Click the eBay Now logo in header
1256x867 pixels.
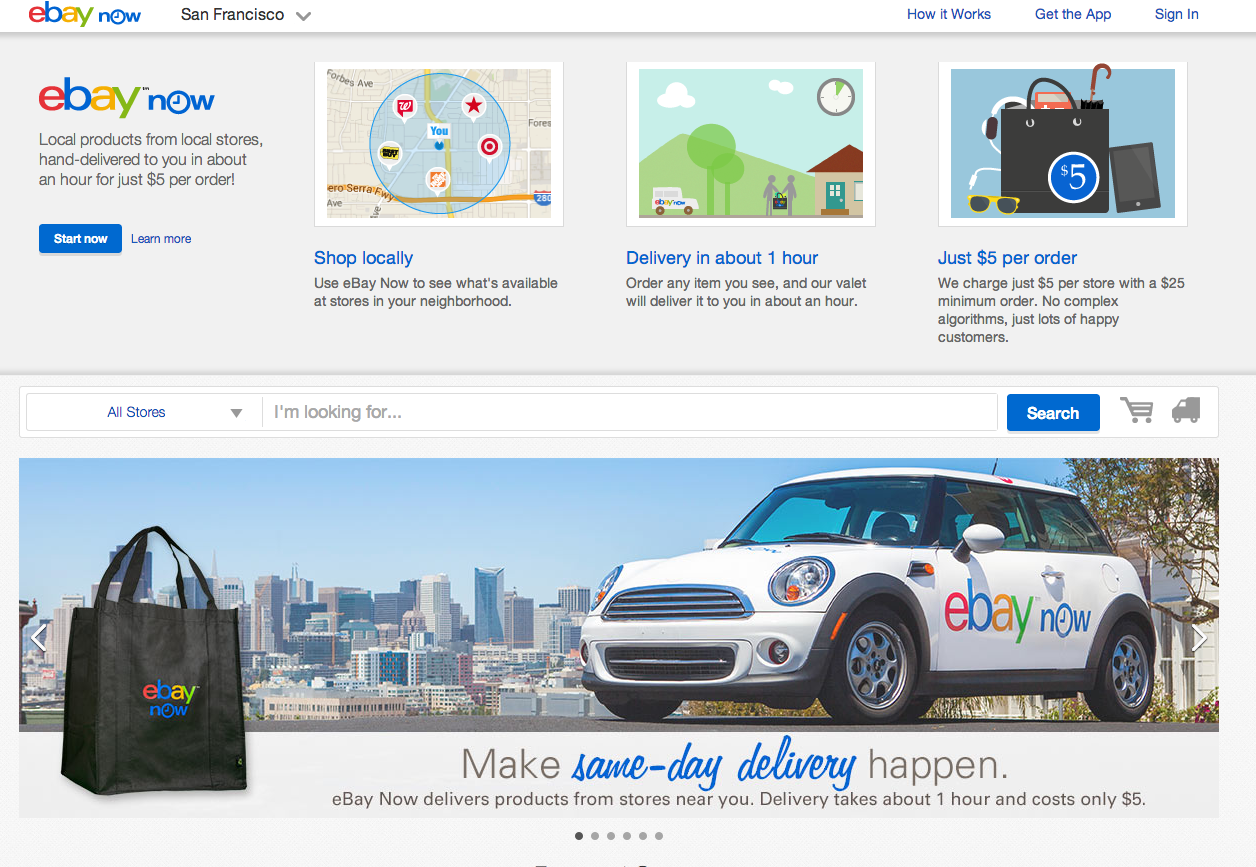click(85, 14)
